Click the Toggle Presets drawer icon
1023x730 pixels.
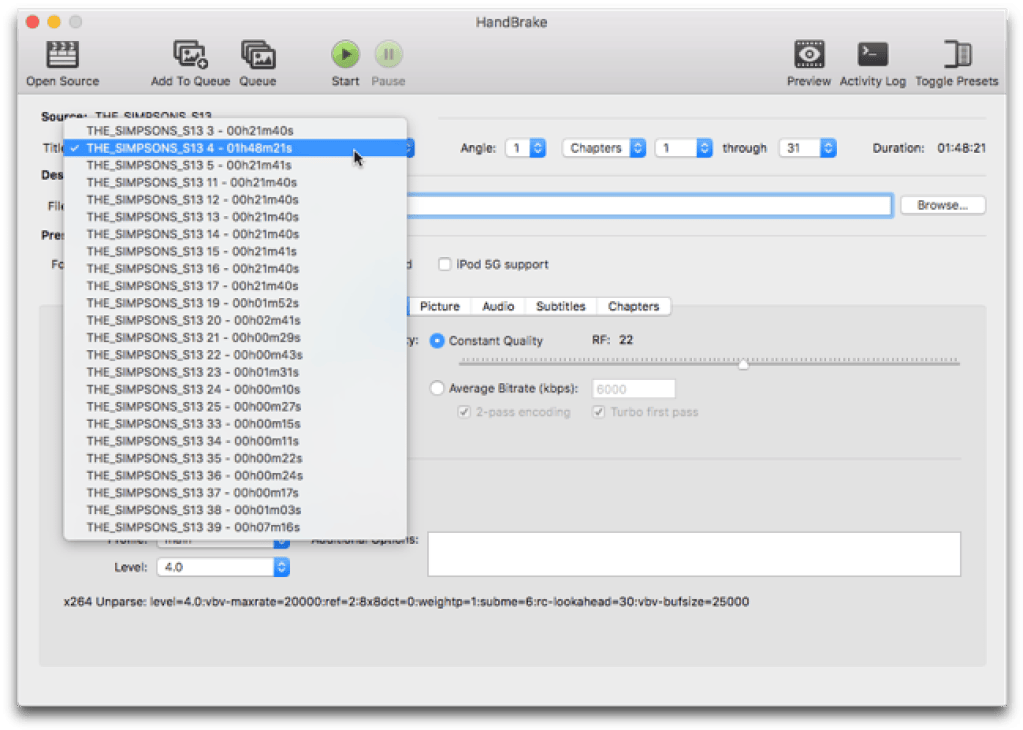[957, 55]
